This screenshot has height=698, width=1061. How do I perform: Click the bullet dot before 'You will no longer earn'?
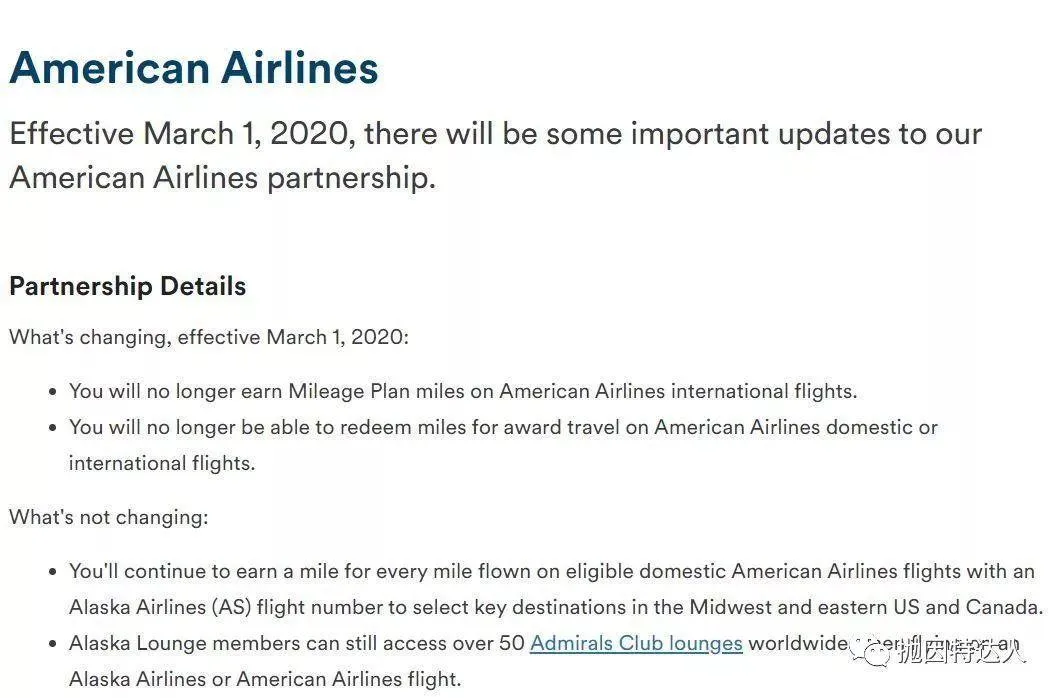[x=53, y=392]
